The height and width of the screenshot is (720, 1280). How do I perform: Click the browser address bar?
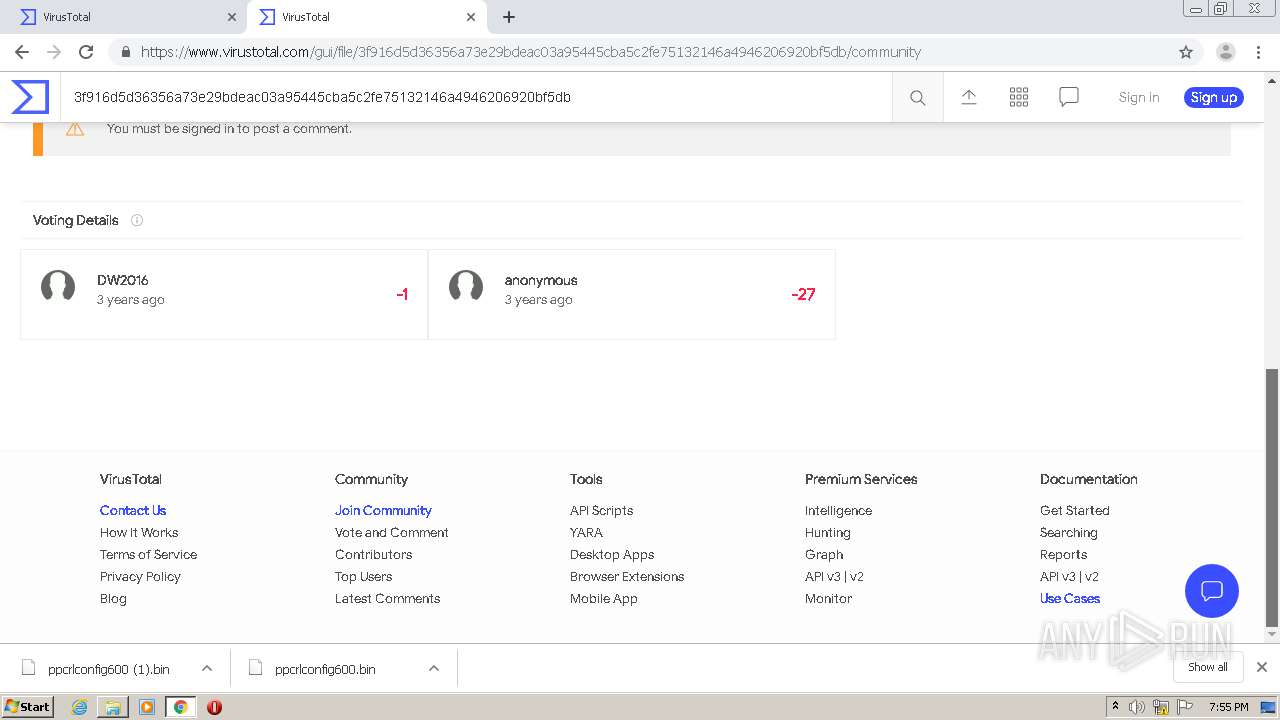pos(640,52)
